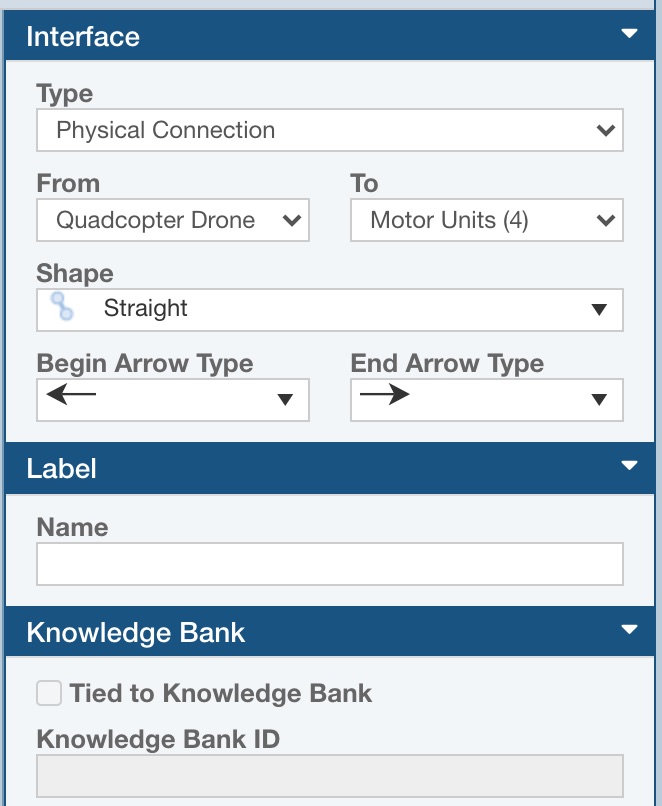
Task: Click the Label section header
Action: coord(62,468)
